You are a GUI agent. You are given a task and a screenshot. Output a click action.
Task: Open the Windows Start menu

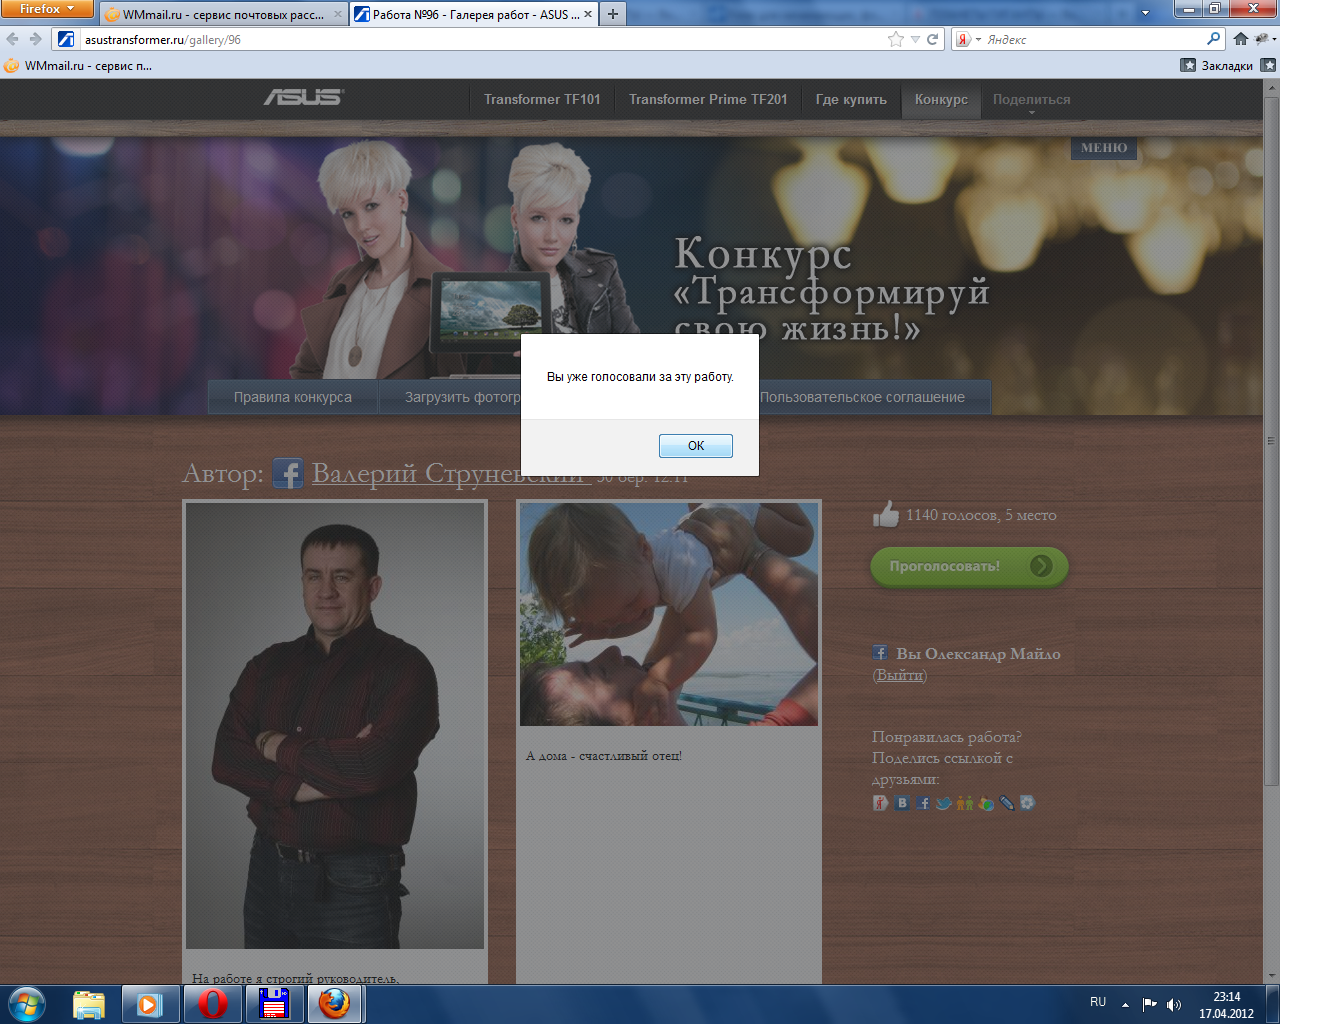27,1003
